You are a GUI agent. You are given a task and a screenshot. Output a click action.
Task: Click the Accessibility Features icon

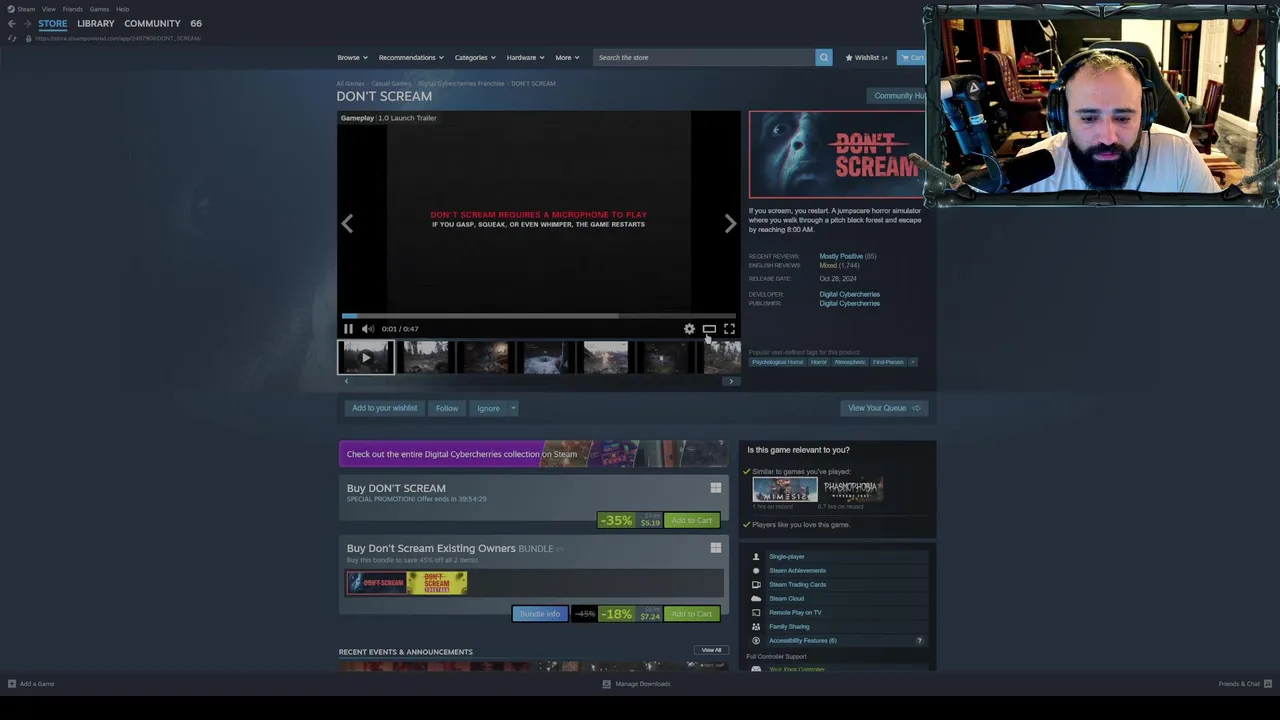pyautogui.click(x=756, y=640)
